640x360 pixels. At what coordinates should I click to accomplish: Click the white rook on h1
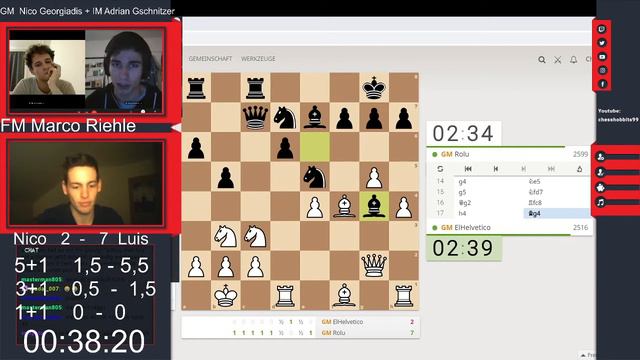pyautogui.click(x=404, y=295)
